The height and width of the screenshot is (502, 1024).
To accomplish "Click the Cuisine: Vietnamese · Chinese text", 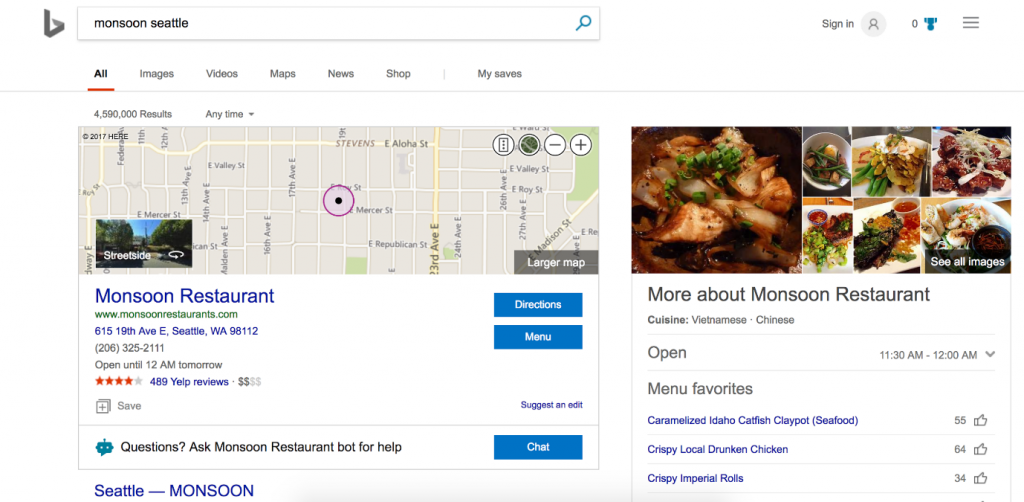I will 721,320.
